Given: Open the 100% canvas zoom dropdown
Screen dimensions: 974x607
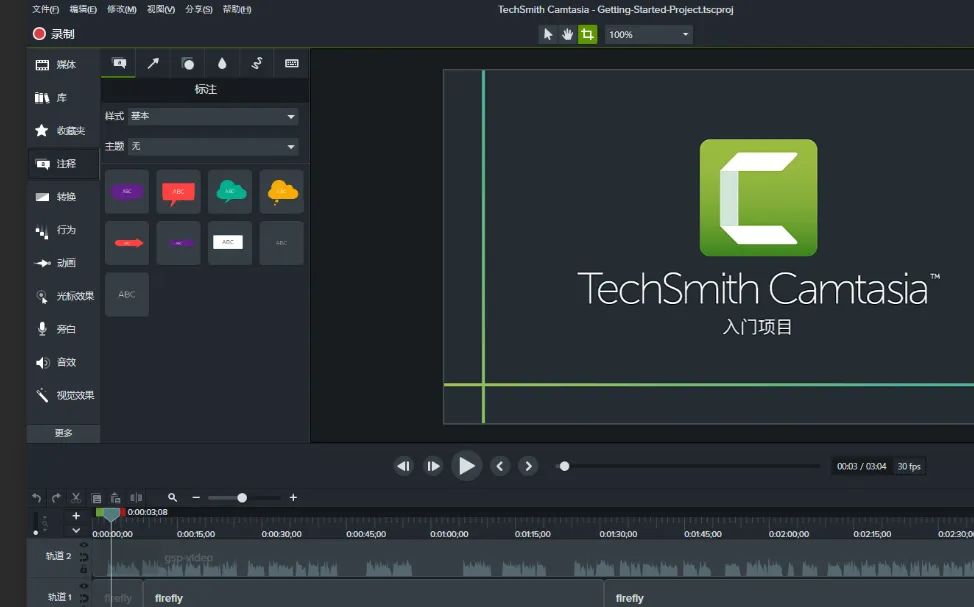Looking at the screenshot, I should click(649, 34).
